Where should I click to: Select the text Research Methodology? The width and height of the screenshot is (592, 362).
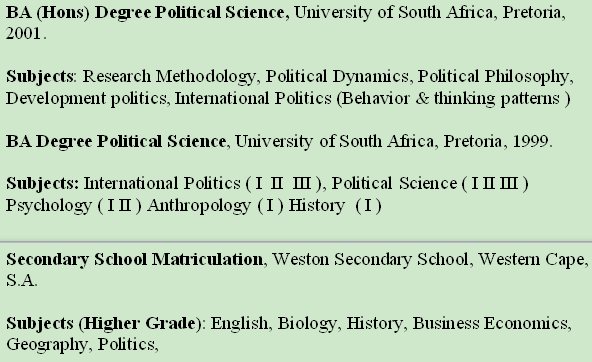[169, 77]
